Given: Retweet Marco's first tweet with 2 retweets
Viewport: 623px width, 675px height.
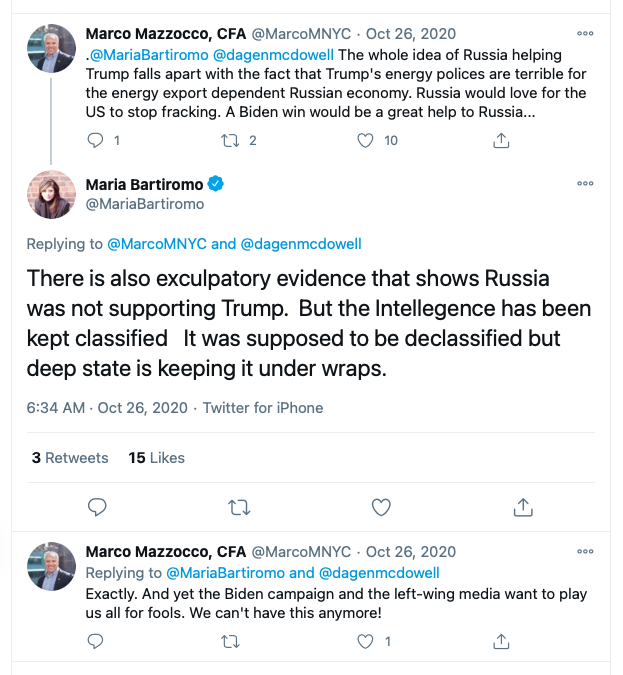Looking at the screenshot, I should tap(230, 141).
